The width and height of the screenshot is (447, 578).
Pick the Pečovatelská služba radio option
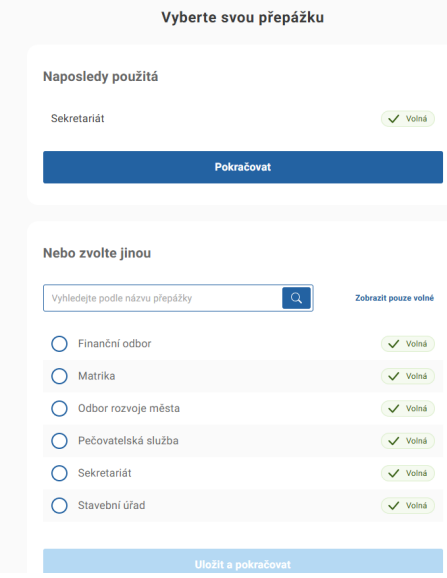[x=59, y=441]
